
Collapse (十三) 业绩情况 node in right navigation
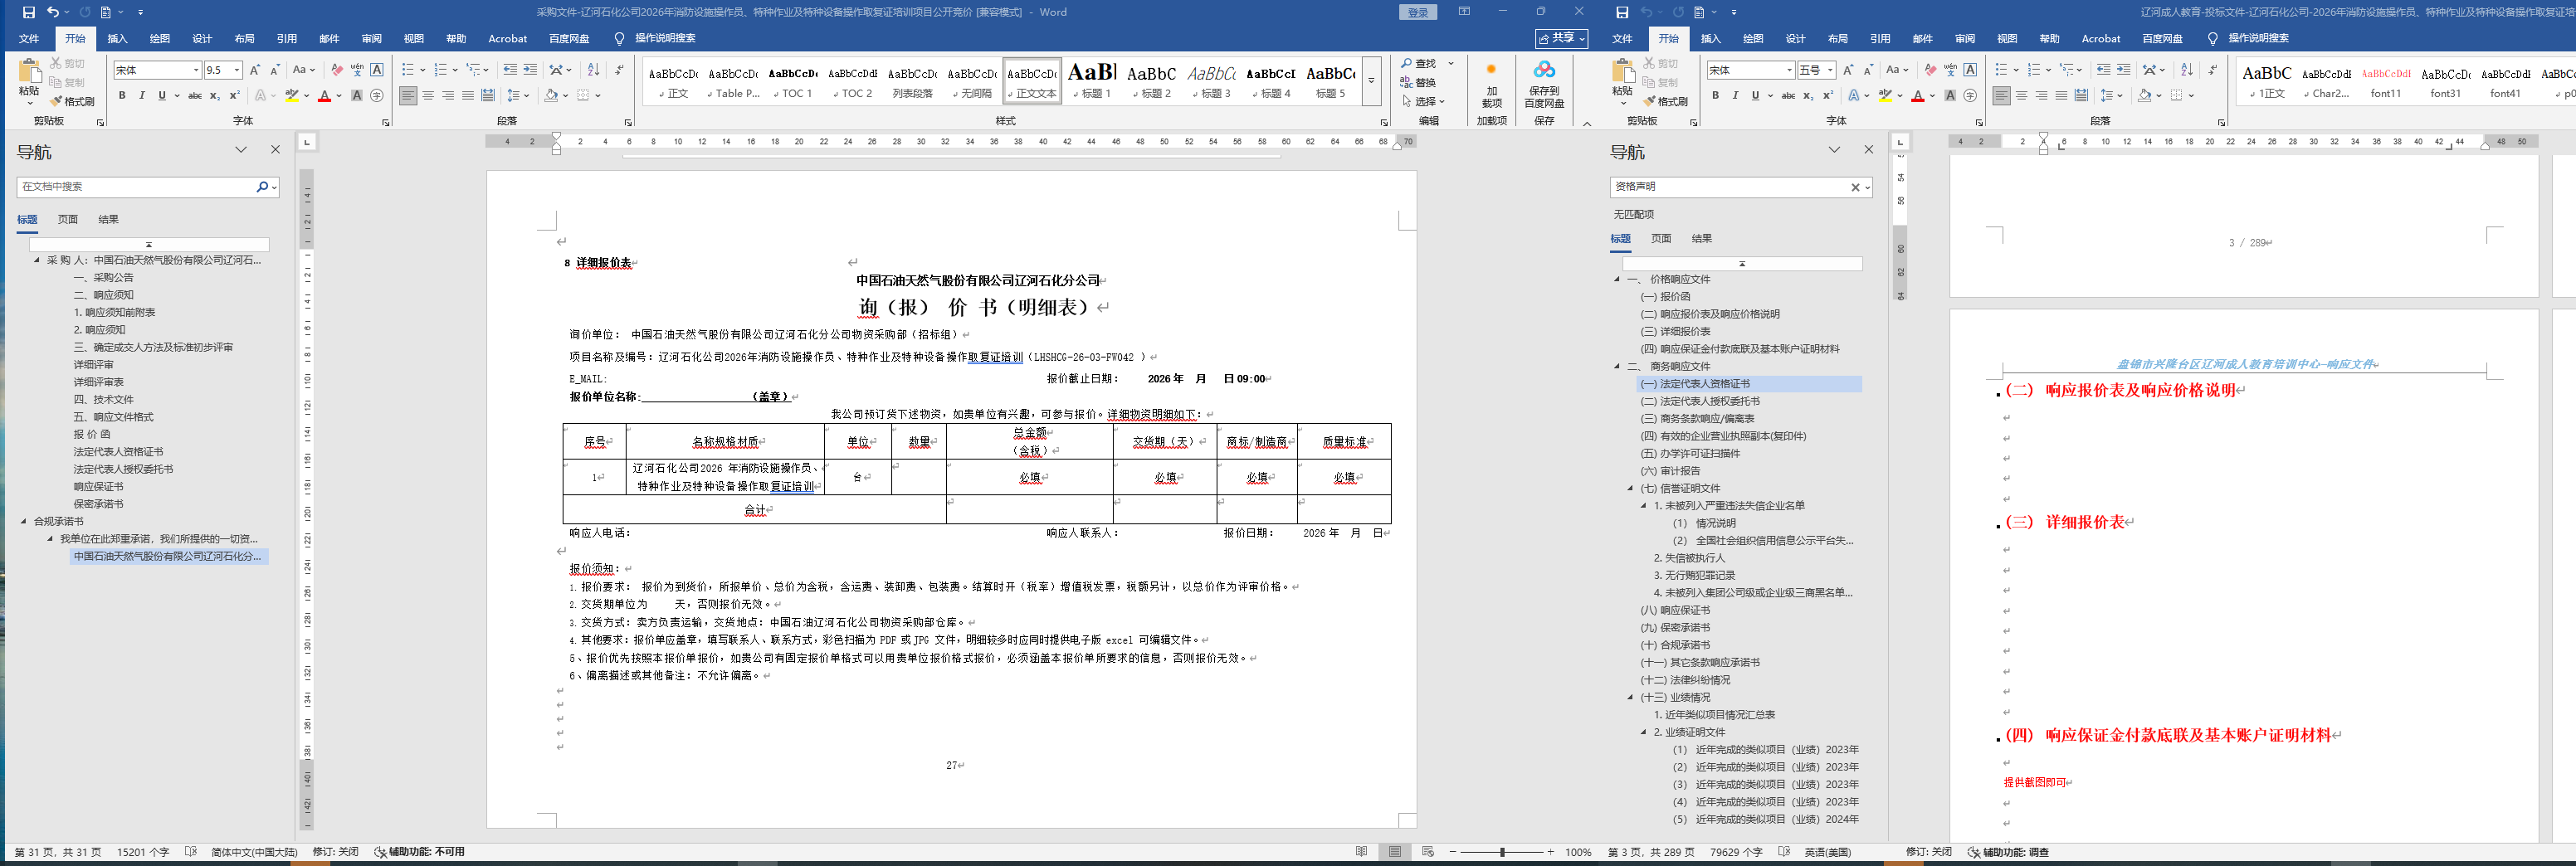click(1631, 697)
